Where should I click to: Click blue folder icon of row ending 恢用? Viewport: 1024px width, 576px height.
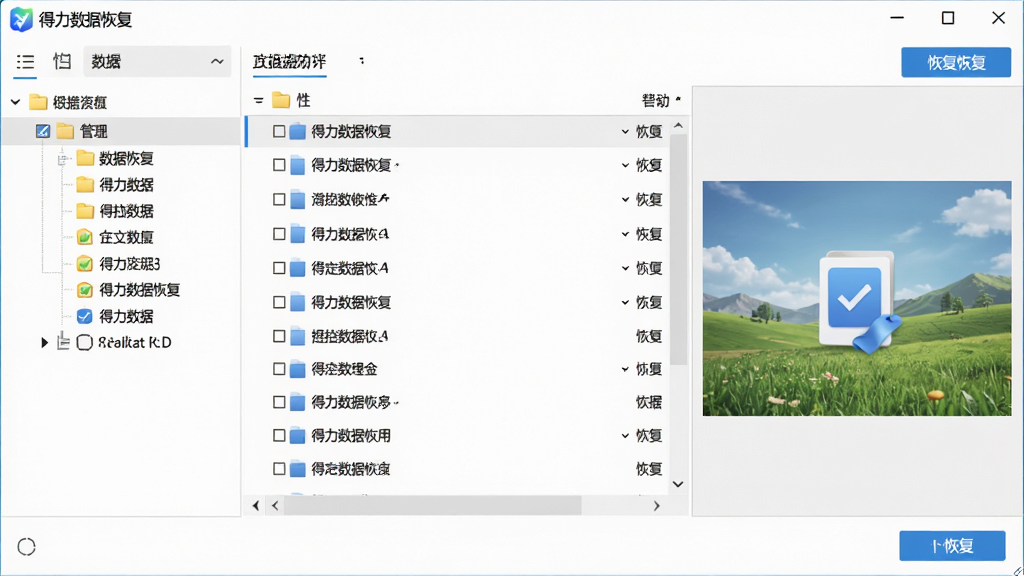(x=298, y=436)
